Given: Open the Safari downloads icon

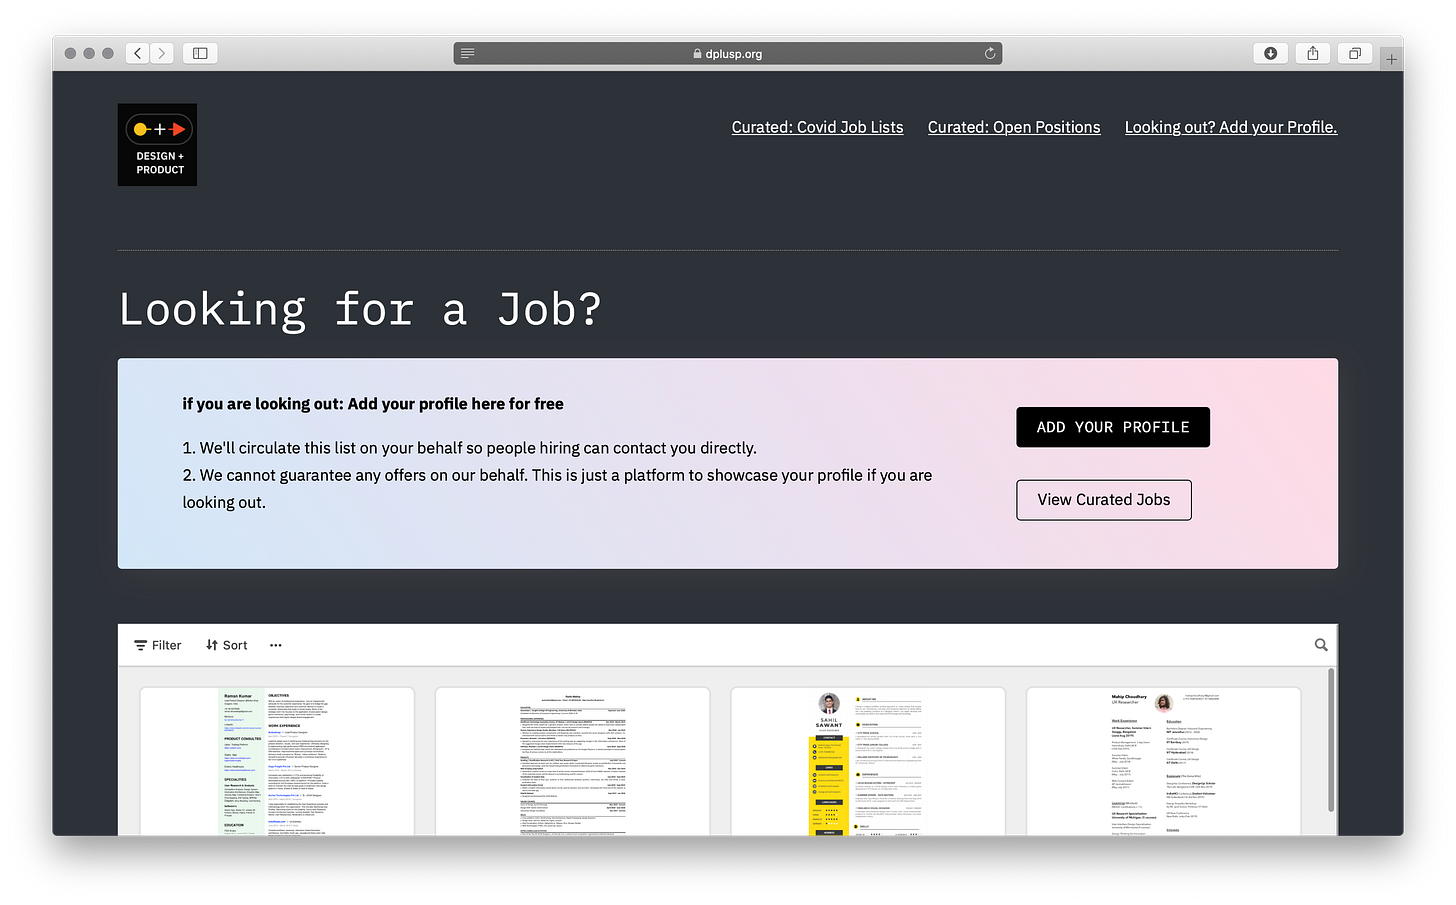Looking at the screenshot, I should [1270, 53].
